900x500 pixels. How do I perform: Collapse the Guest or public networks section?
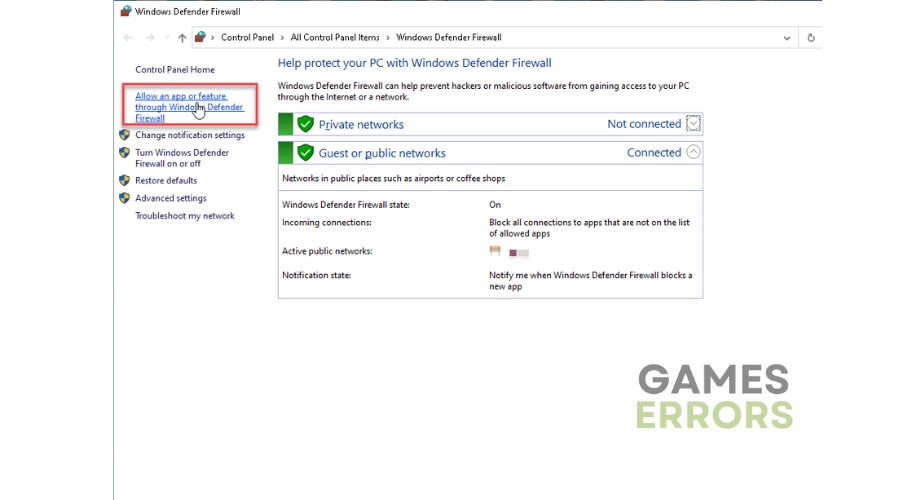(x=693, y=152)
